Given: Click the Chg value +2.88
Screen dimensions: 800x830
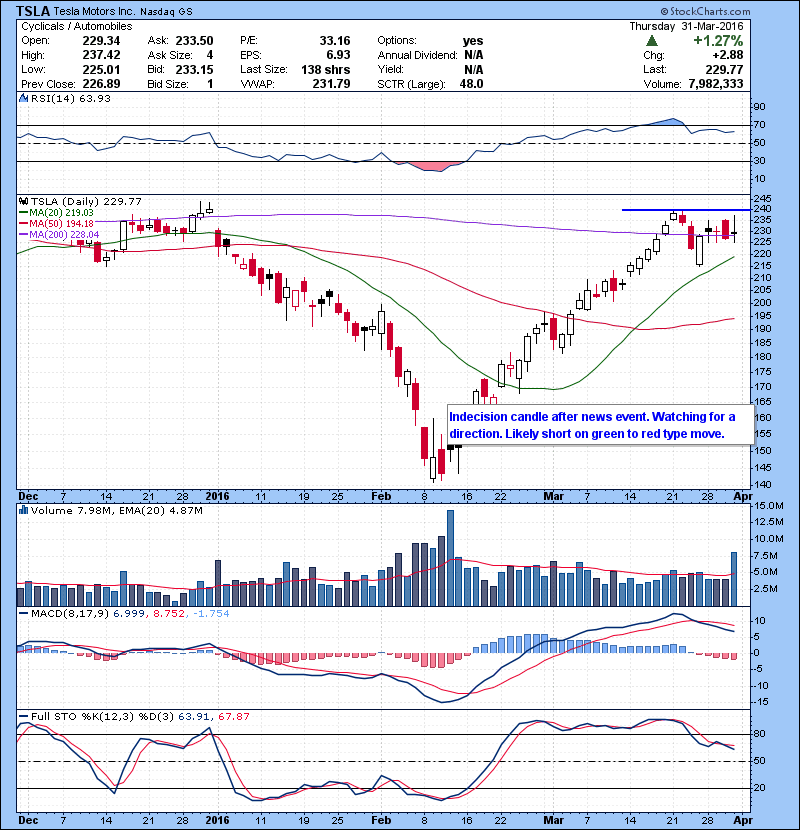Looking at the screenshot, I should pos(727,55).
